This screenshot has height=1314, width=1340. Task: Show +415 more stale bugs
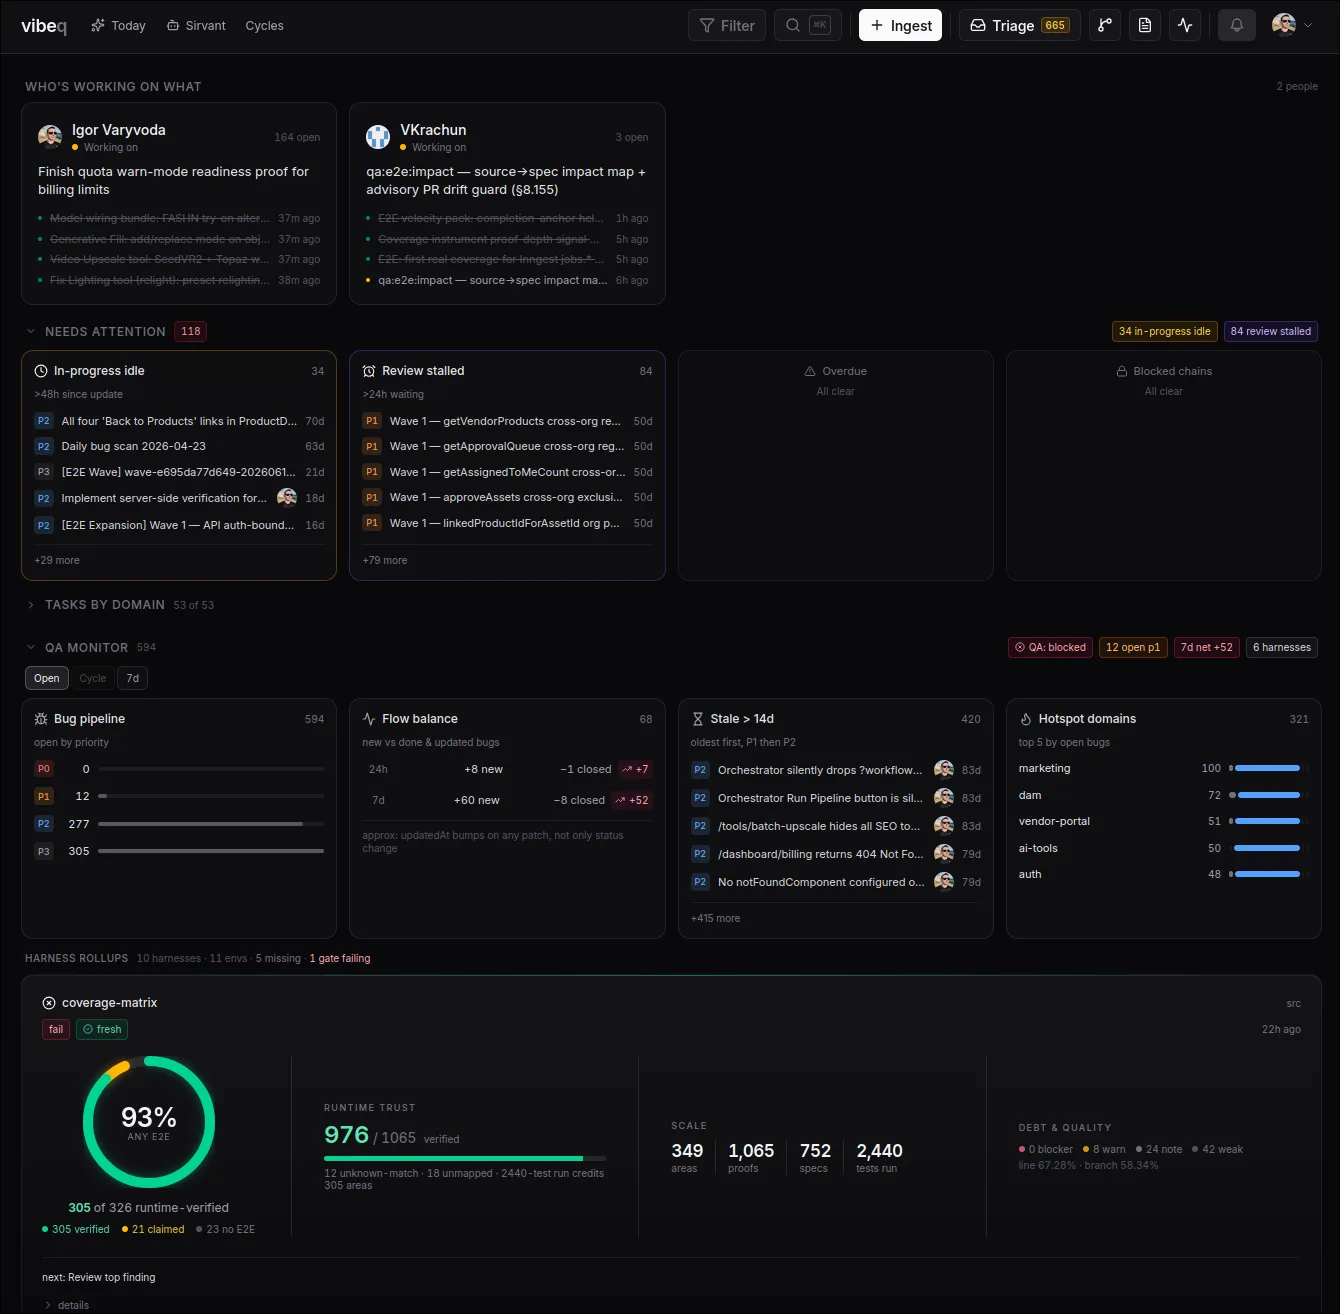(716, 918)
